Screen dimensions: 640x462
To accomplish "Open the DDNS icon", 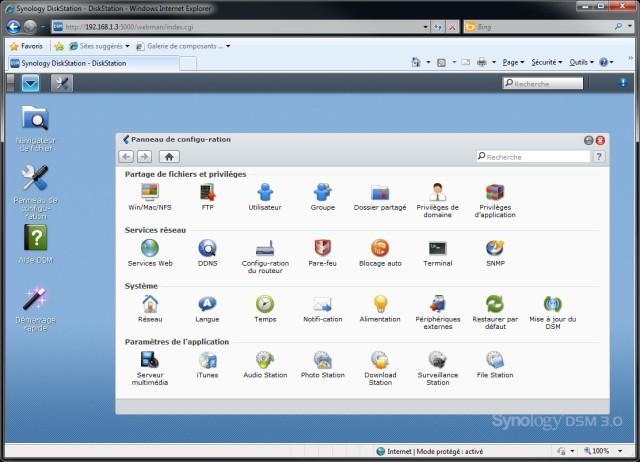I will [207, 253].
